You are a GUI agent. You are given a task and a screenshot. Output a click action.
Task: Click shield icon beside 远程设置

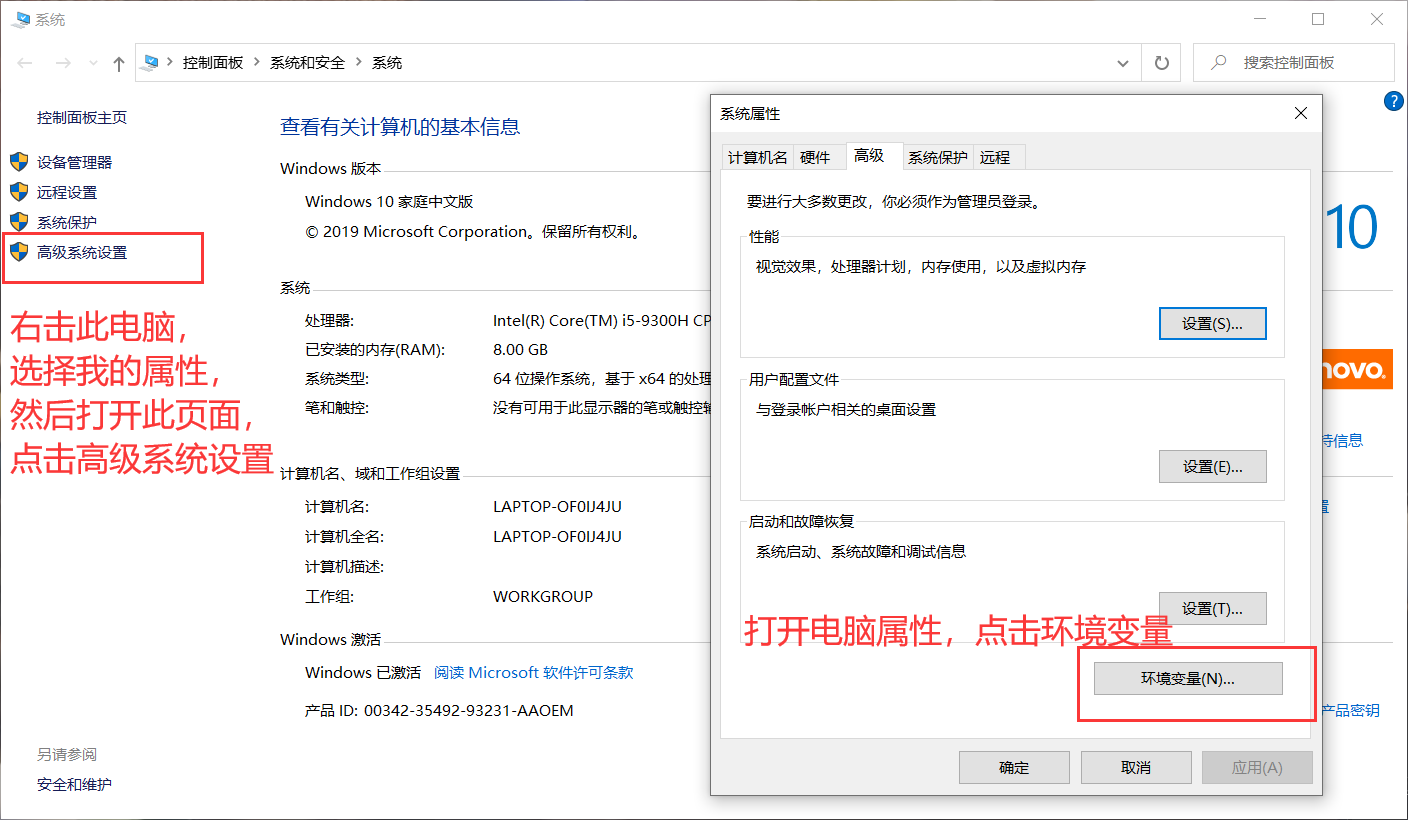point(19,191)
